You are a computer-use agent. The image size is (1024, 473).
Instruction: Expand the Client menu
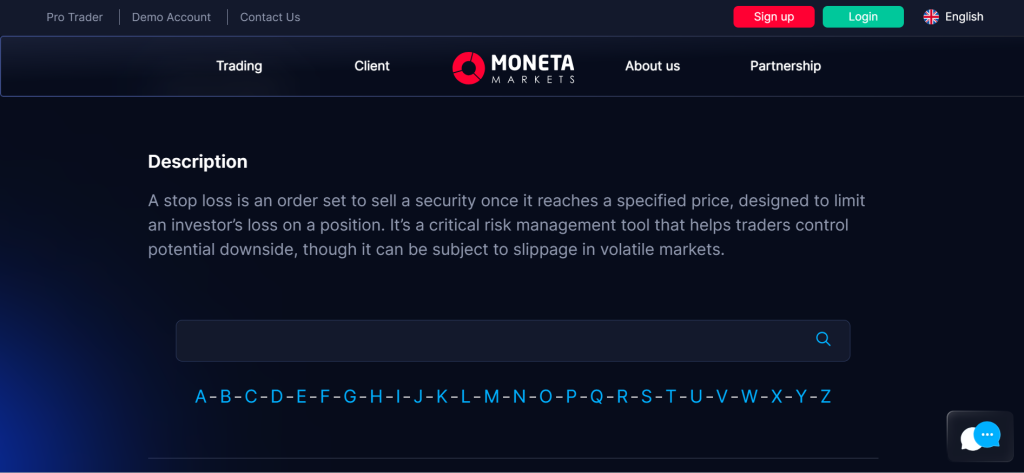point(372,66)
